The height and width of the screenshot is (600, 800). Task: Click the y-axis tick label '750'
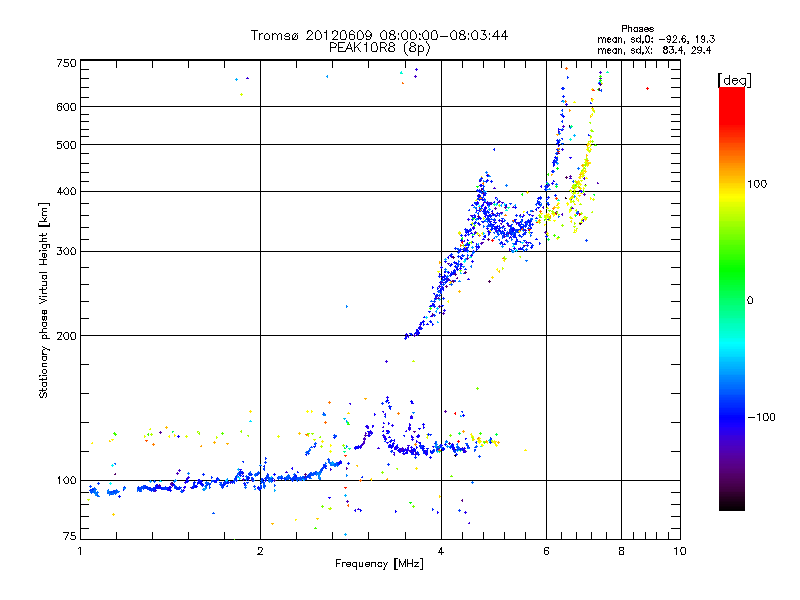[67, 63]
